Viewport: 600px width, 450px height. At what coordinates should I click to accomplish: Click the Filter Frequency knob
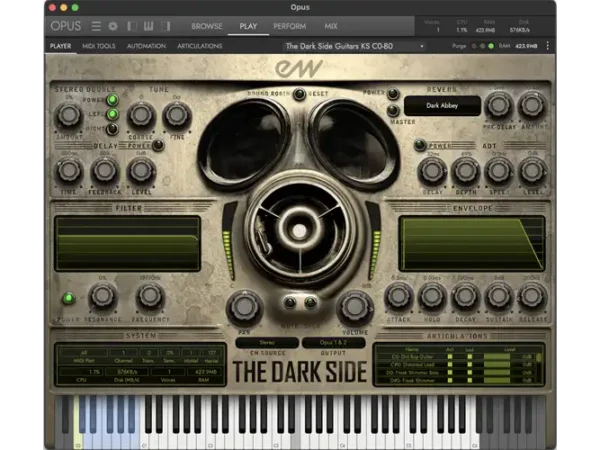[150, 297]
